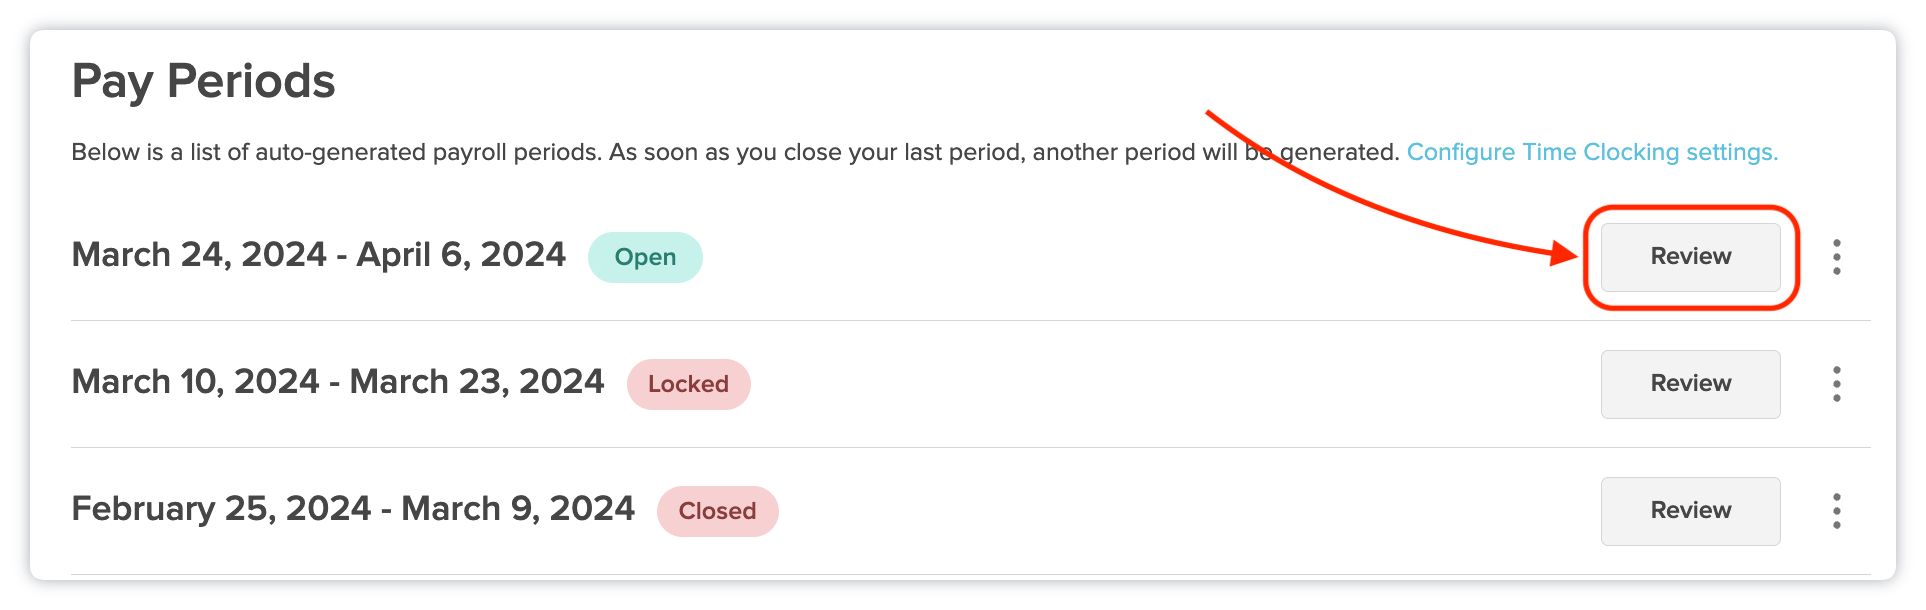
Task: Select the March 10, 2024 - March 23, 2024 heading
Action: [338, 382]
